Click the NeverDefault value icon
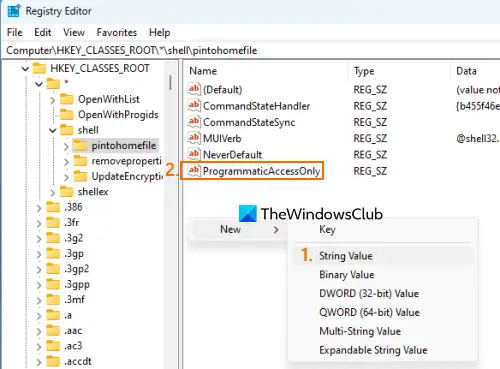Image resolution: width=500 pixels, height=369 pixels. click(x=194, y=154)
